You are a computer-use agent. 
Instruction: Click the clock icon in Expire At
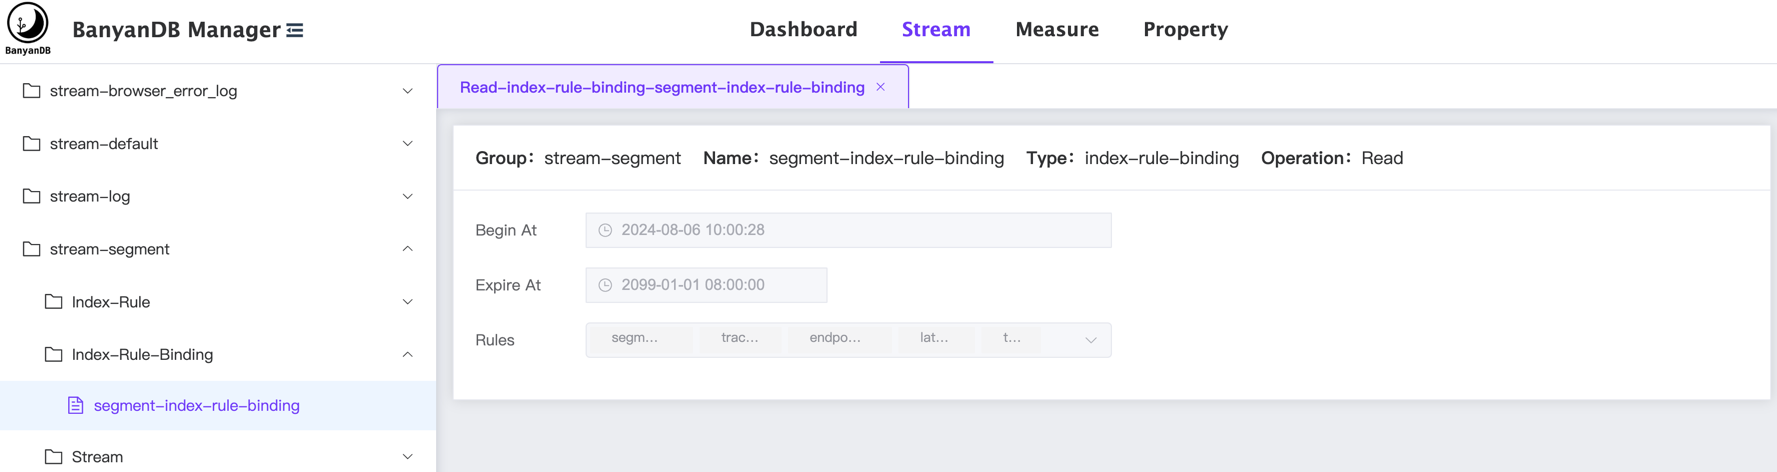coord(605,285)
